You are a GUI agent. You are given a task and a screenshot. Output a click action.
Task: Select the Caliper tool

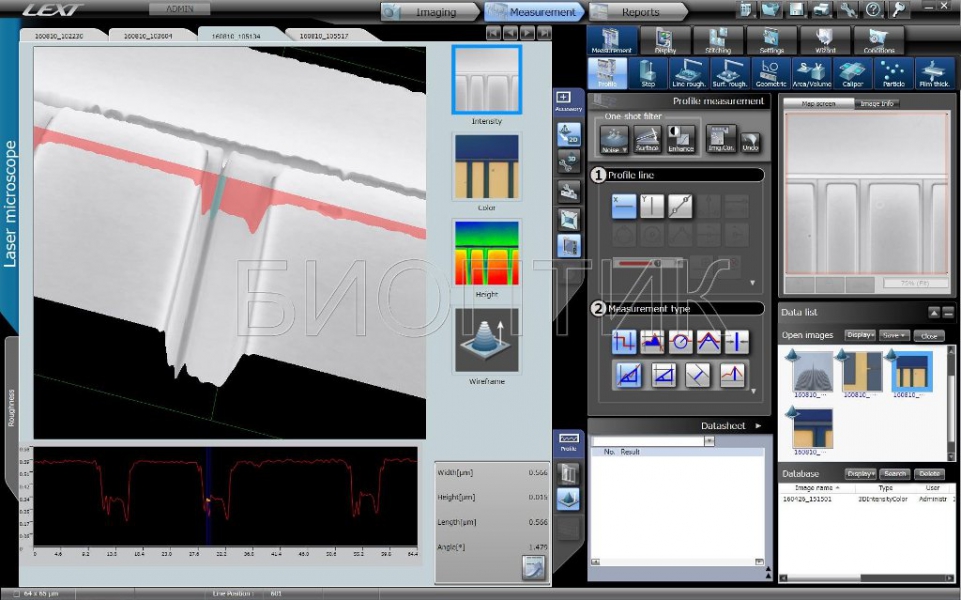click(x=853, y=74)
